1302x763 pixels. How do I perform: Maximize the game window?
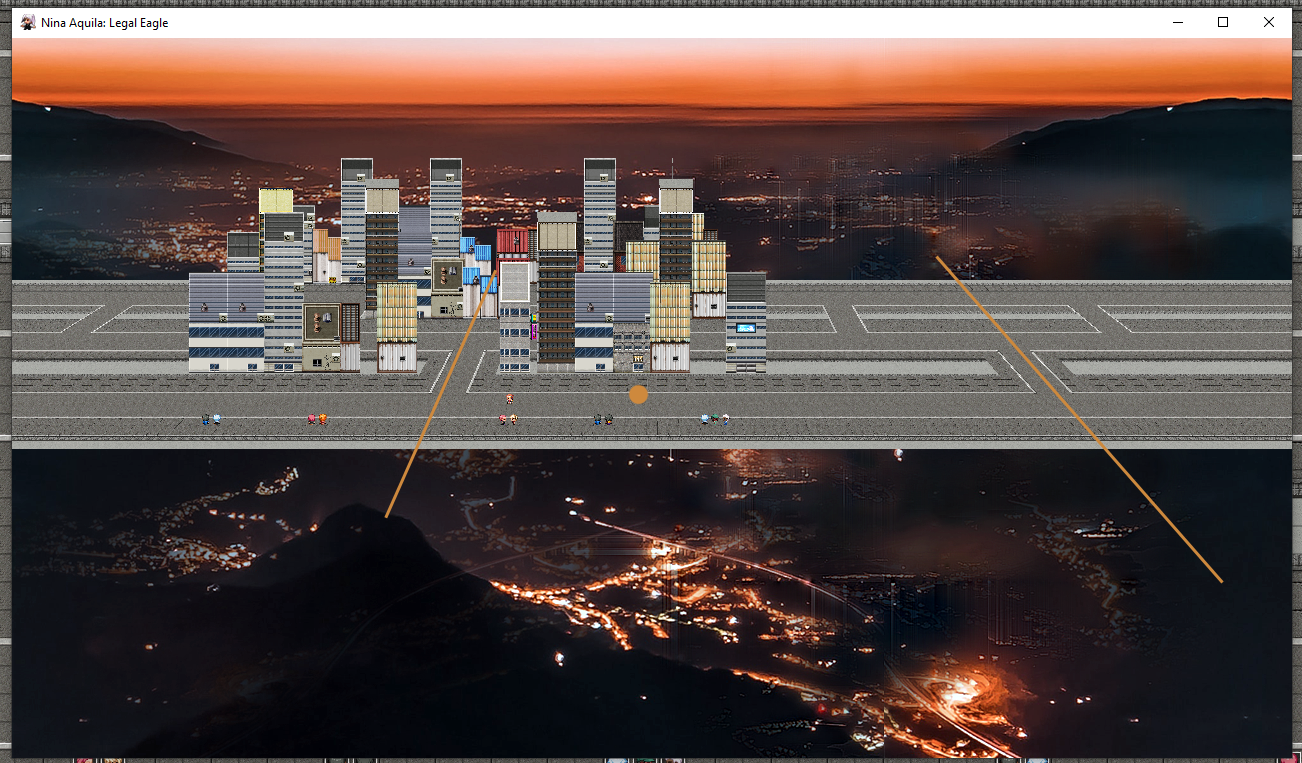point(1223,22)
